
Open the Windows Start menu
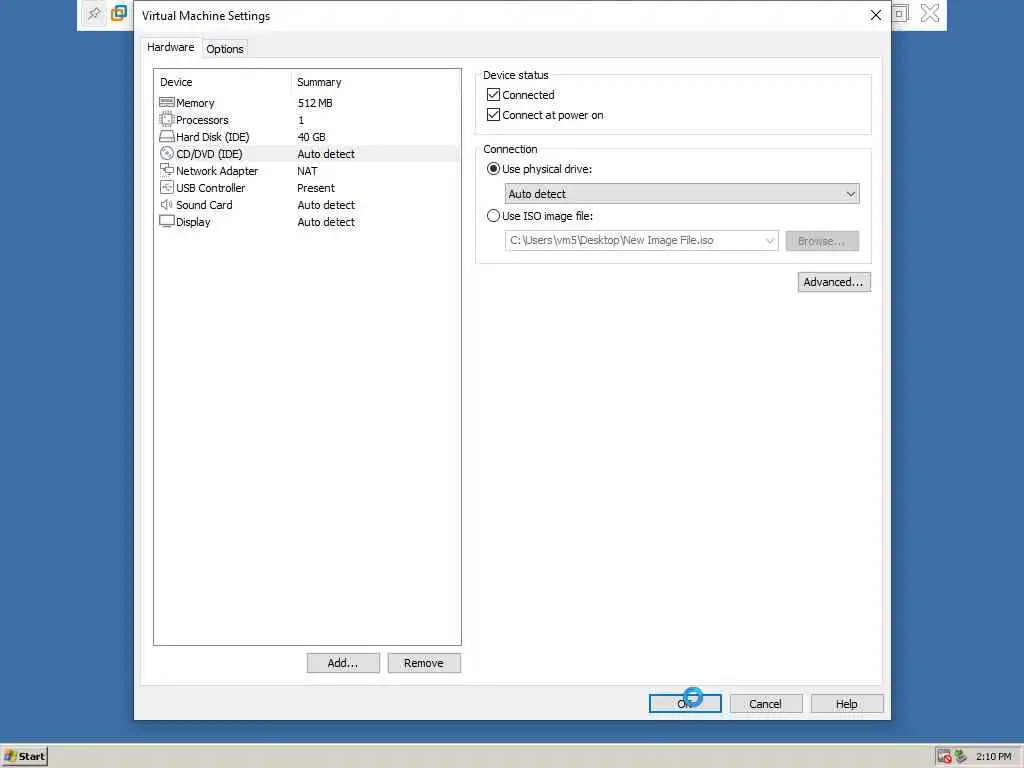[24, 756]
